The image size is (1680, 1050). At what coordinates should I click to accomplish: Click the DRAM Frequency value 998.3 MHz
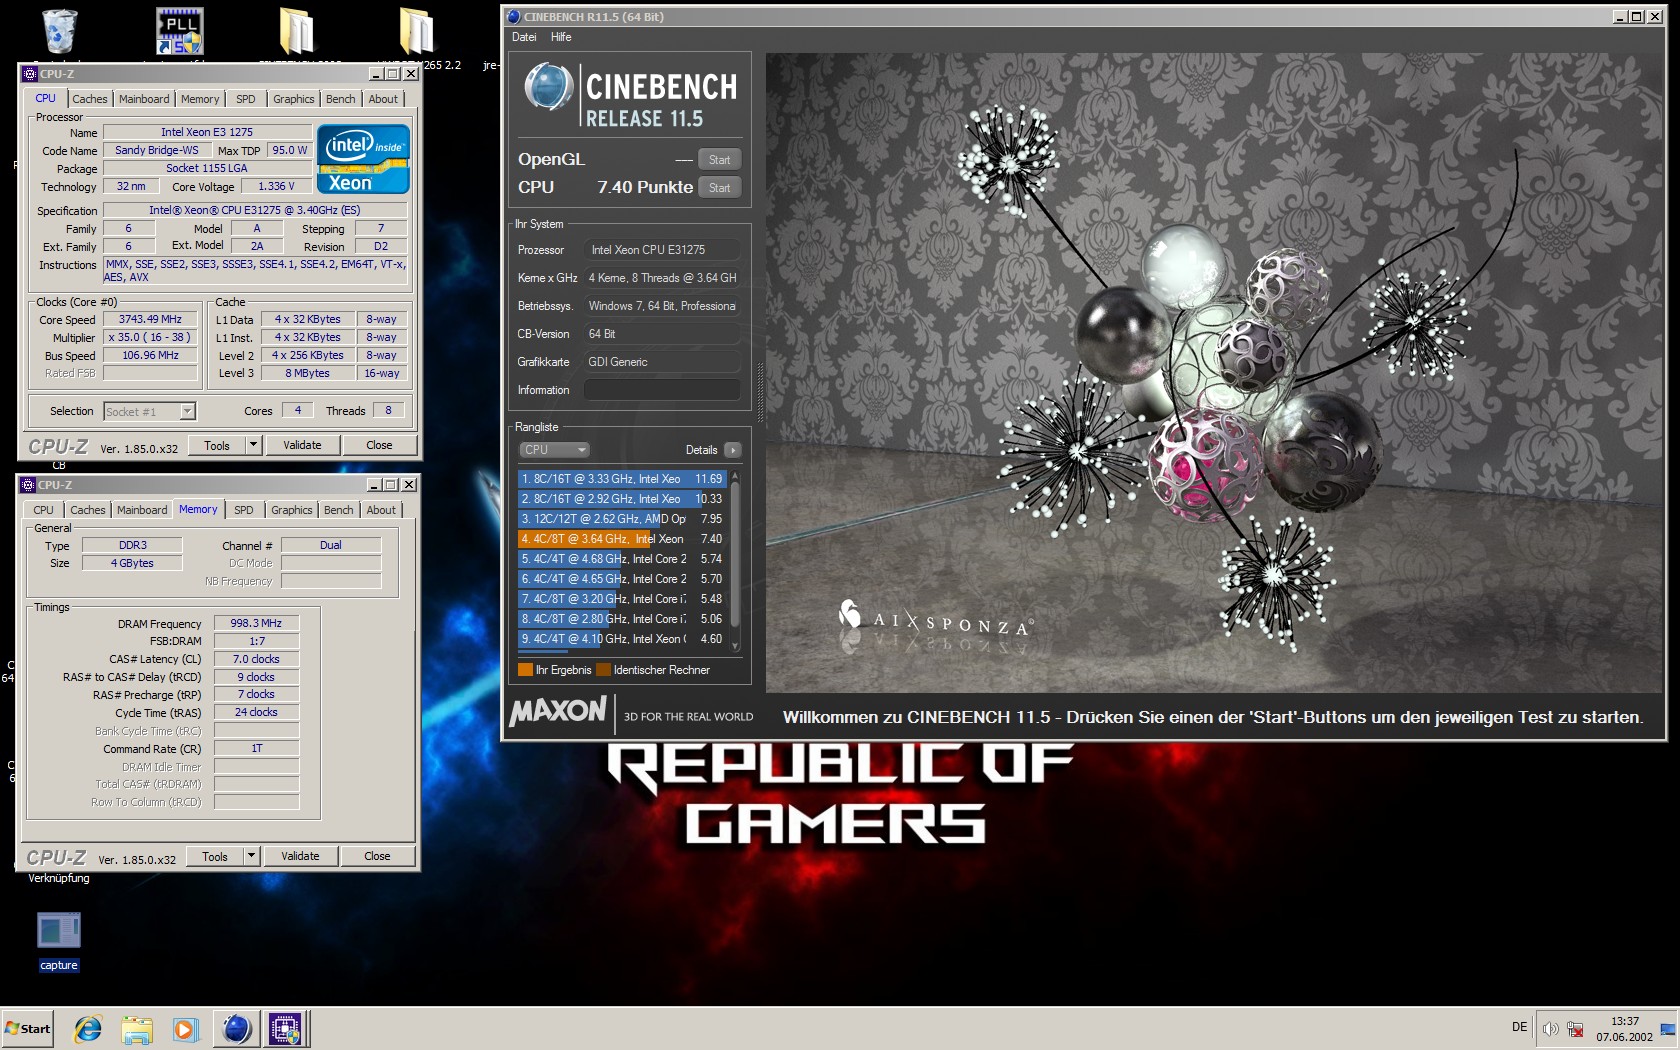click(256, 623)
